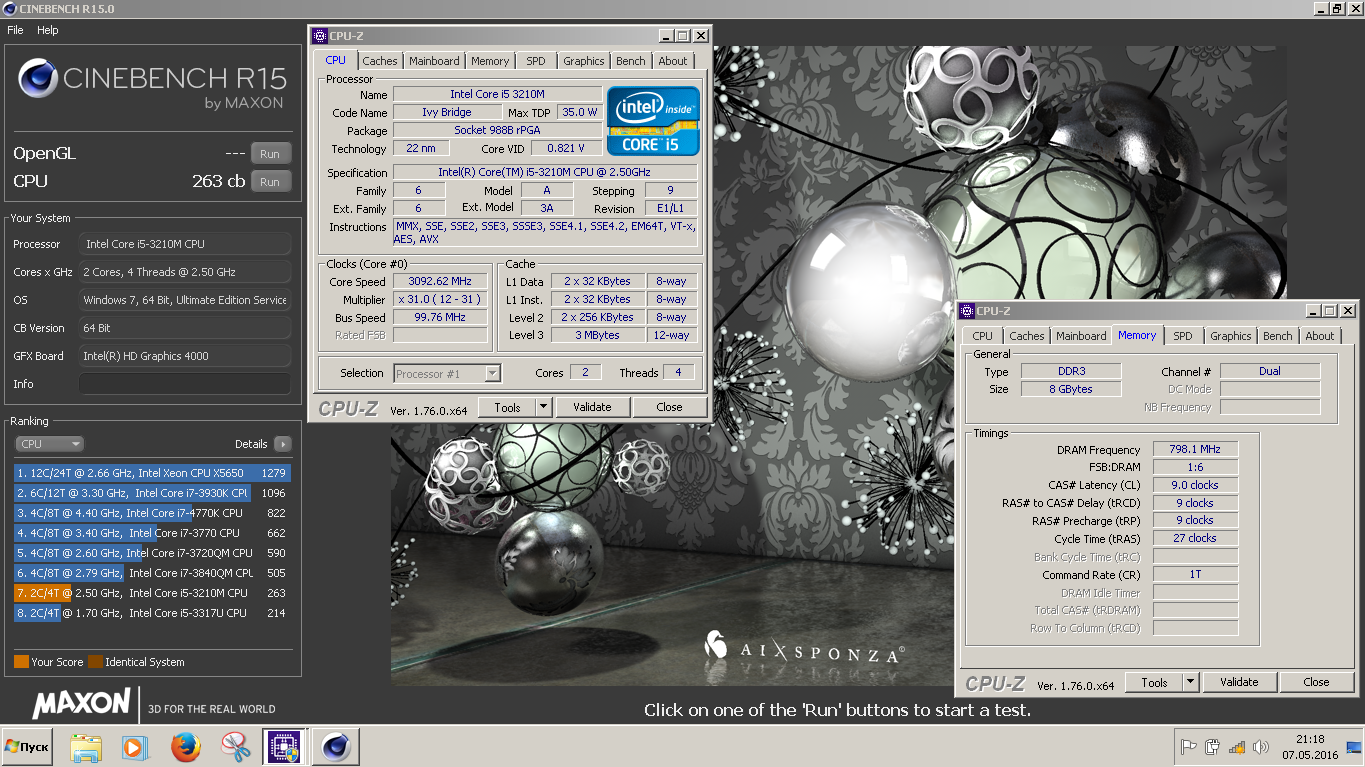Select ranking row Core i7-3930K
This screenshot has width=1365, height=767.
tap(151, 493)
